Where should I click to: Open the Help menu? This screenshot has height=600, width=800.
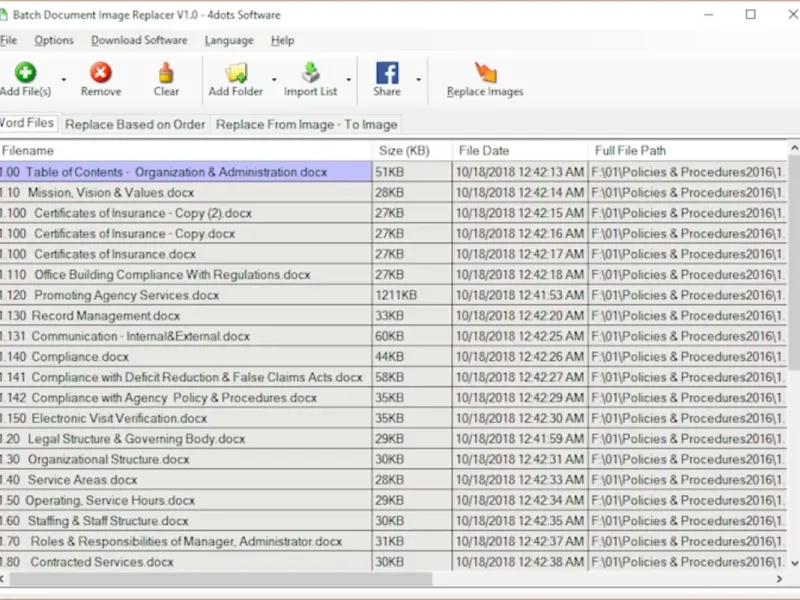[283, 40]
